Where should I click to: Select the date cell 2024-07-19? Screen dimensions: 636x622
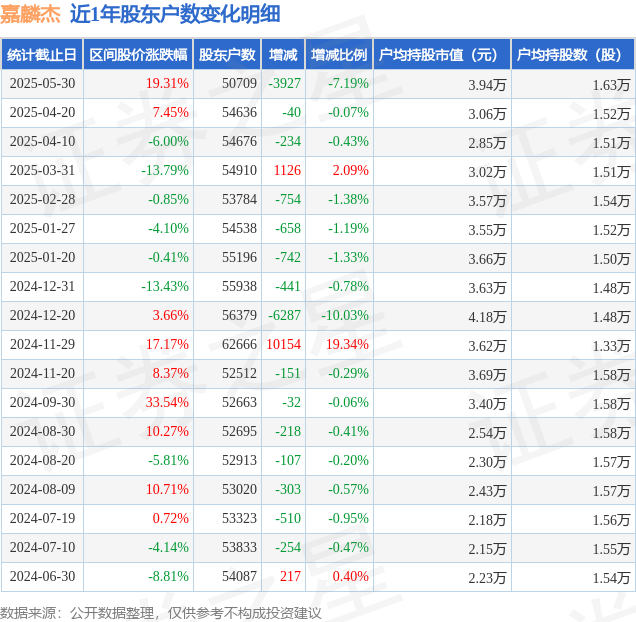point(43,519)
